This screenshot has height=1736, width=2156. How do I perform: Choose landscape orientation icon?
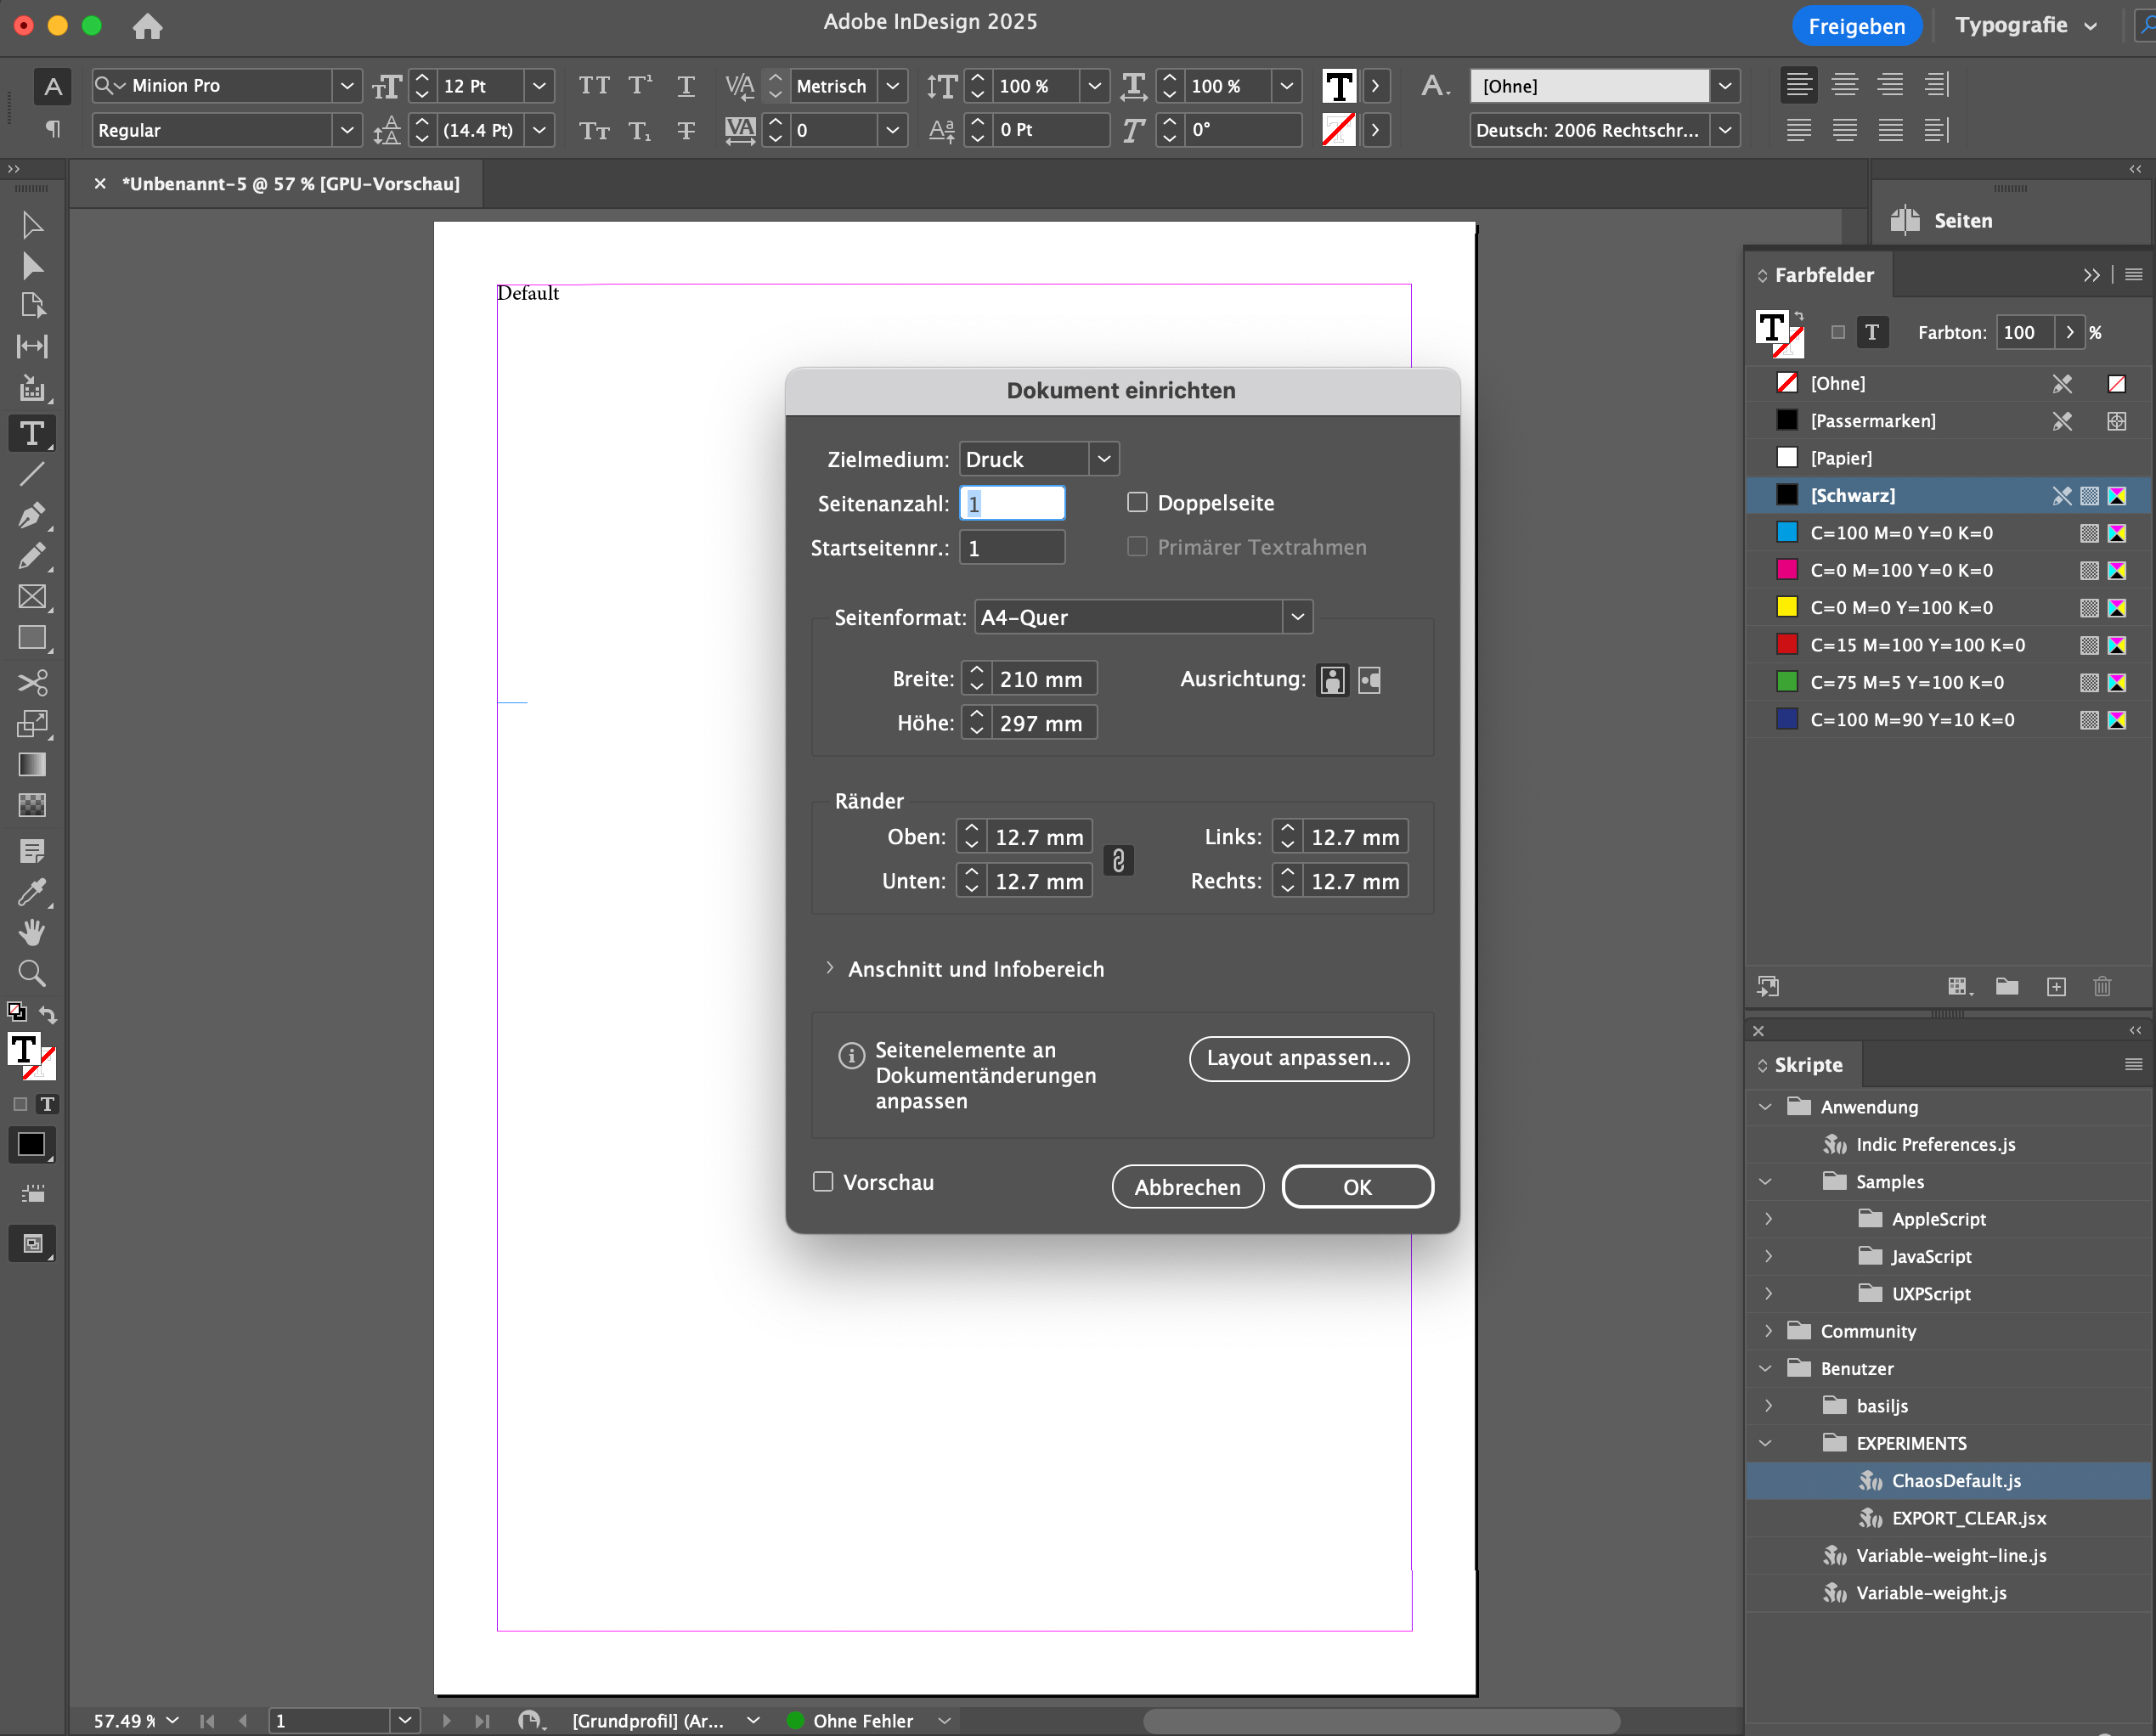(1369, 680)
